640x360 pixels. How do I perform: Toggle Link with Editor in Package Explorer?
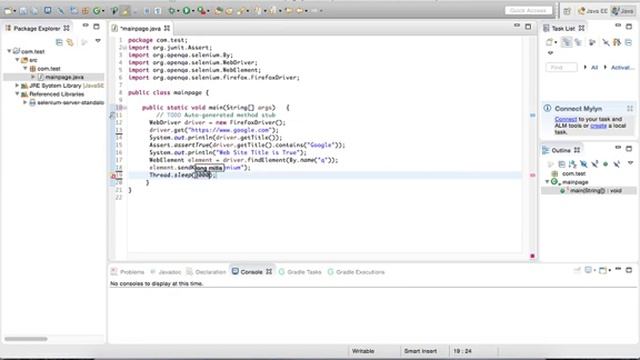tap(70, 42)
